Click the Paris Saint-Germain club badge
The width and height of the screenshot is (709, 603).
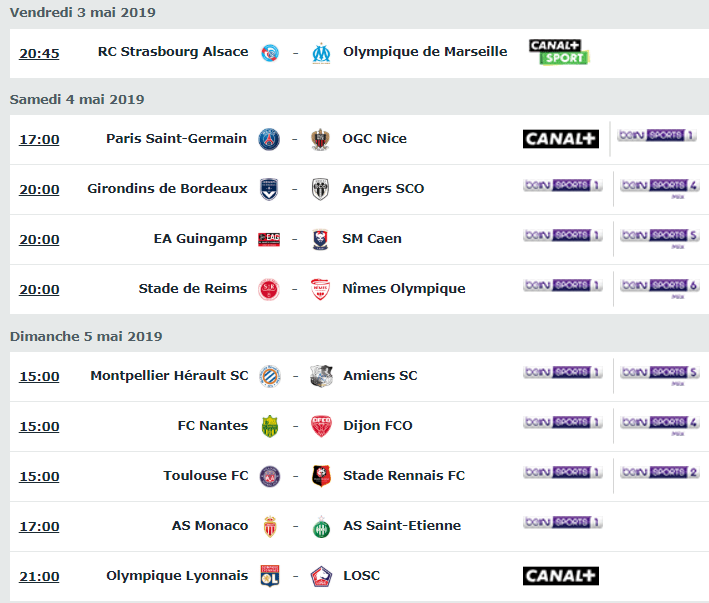pyautogui.click(x=269, y=139)
